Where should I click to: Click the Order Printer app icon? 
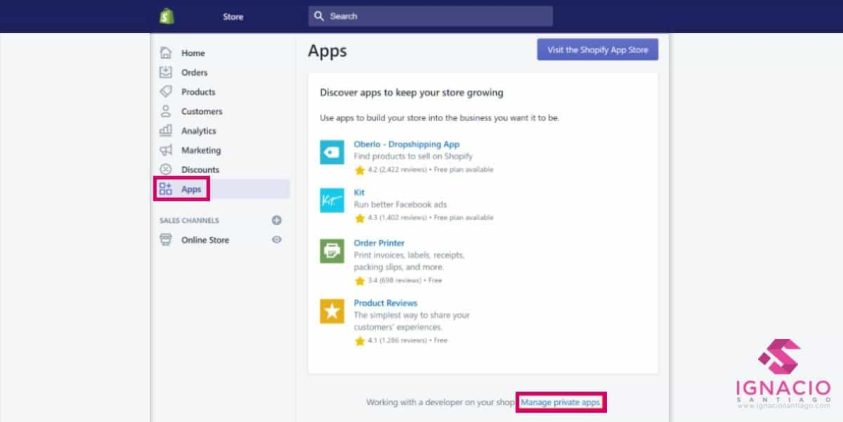(332, 251)
